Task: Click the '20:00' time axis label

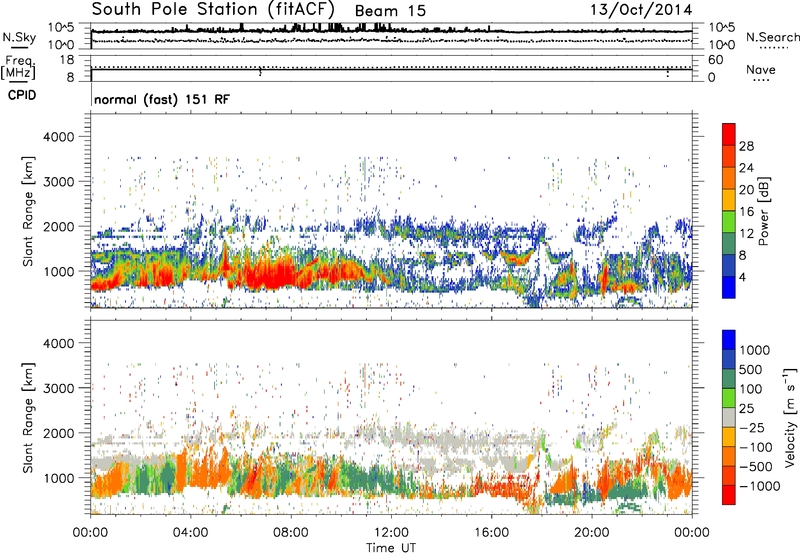Action: [x=592, y=532]
